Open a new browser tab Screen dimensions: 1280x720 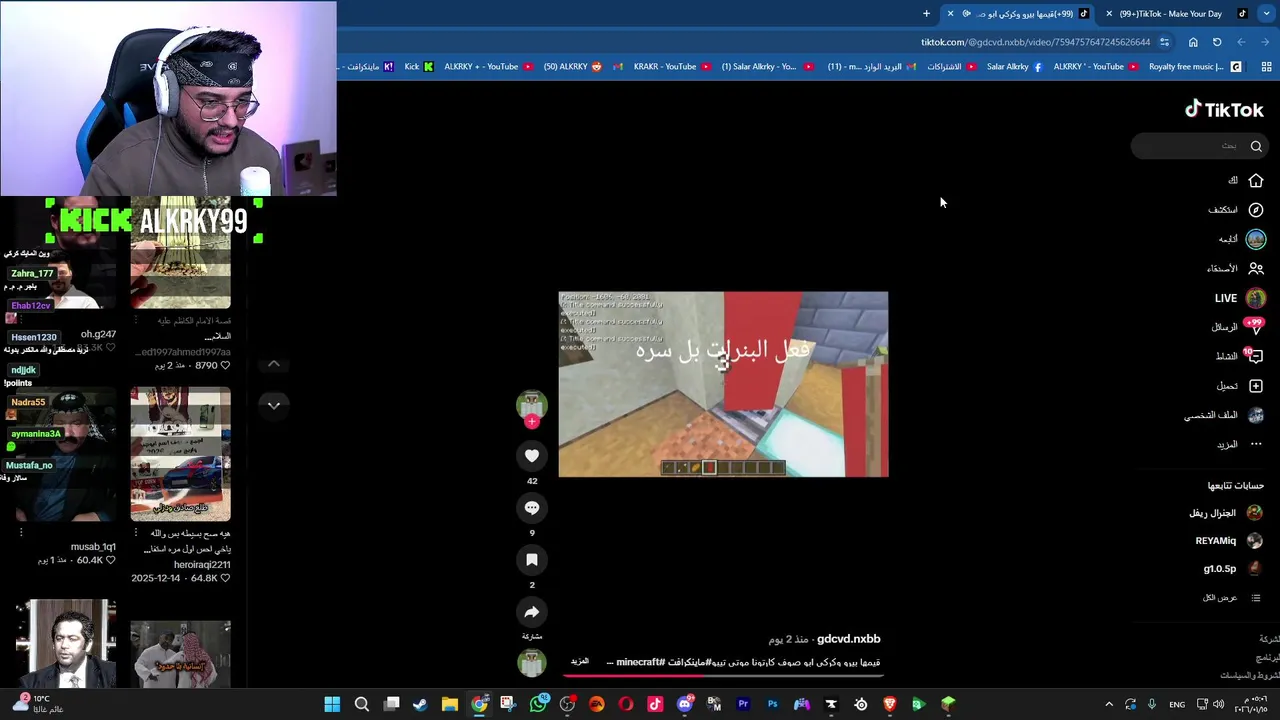click(x=926, y=14)
